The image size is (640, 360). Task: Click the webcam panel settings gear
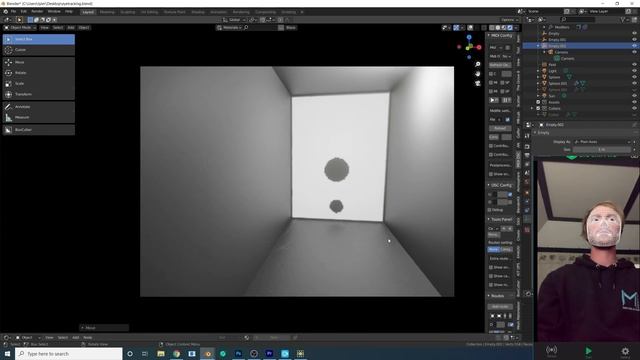[625, 351]
